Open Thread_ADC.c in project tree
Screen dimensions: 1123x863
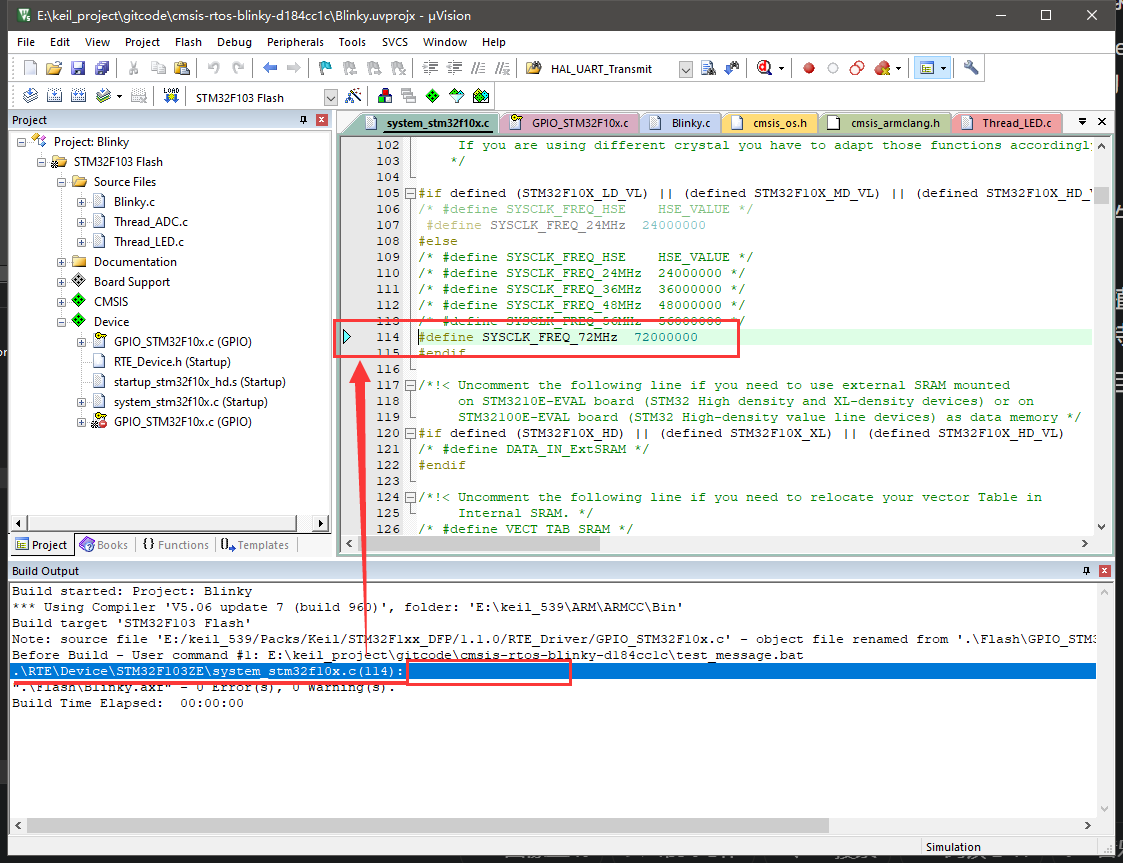150,222
